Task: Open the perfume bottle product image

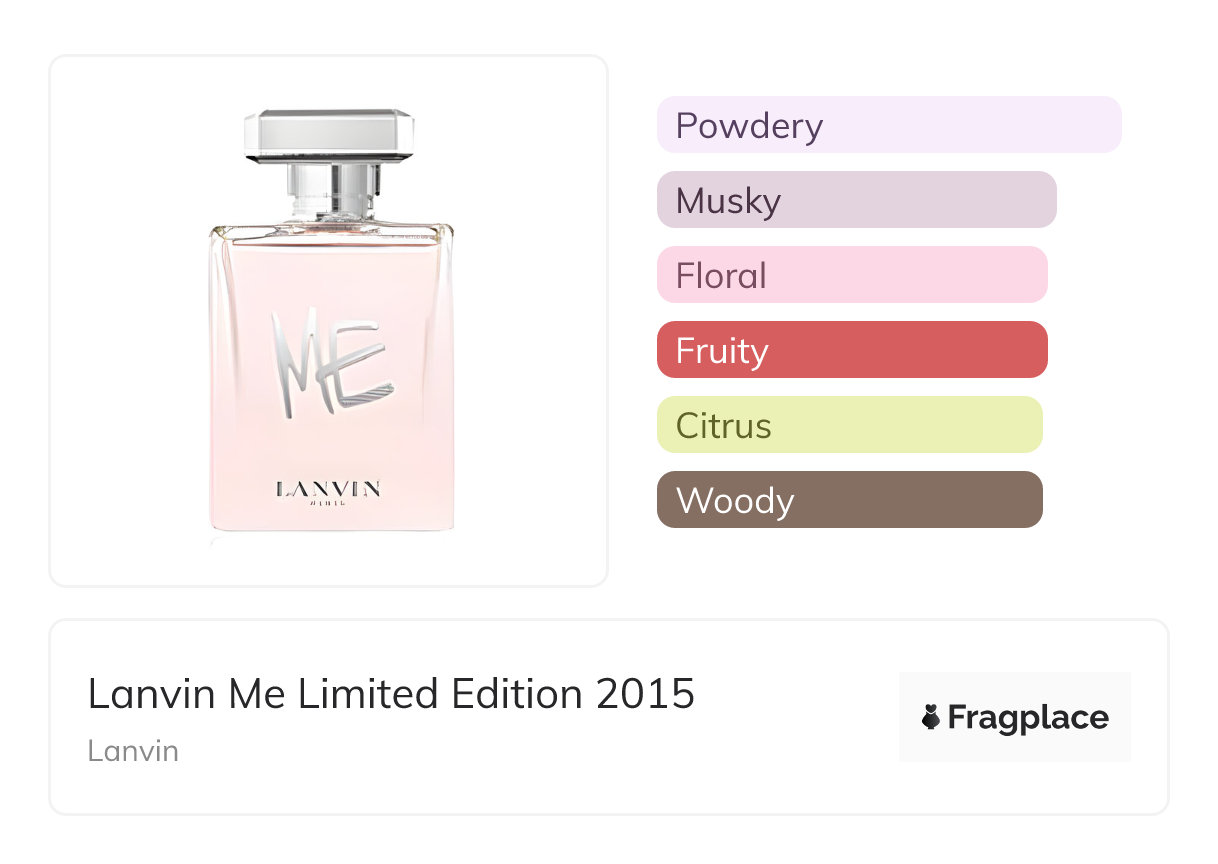Action: coord(329,320)
